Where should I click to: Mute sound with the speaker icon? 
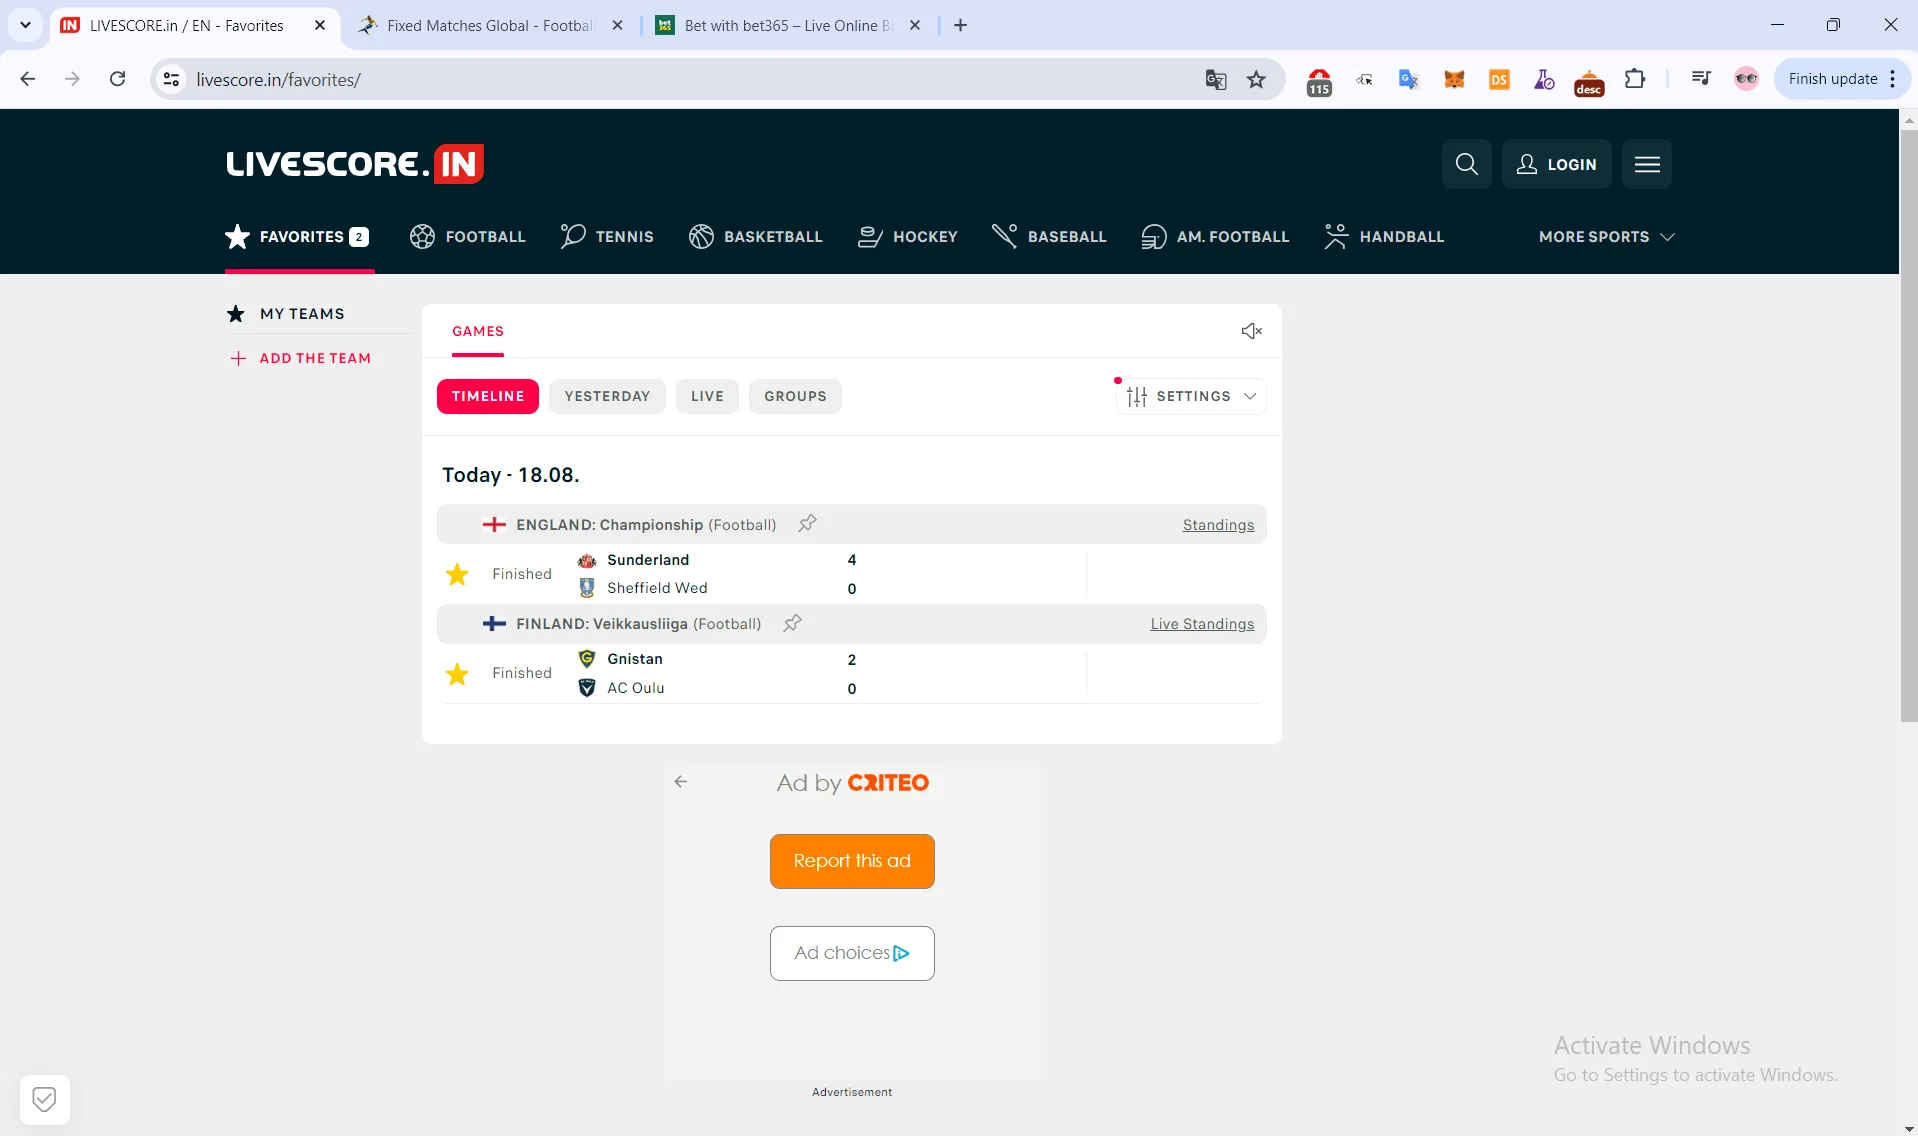point(1251,331)
